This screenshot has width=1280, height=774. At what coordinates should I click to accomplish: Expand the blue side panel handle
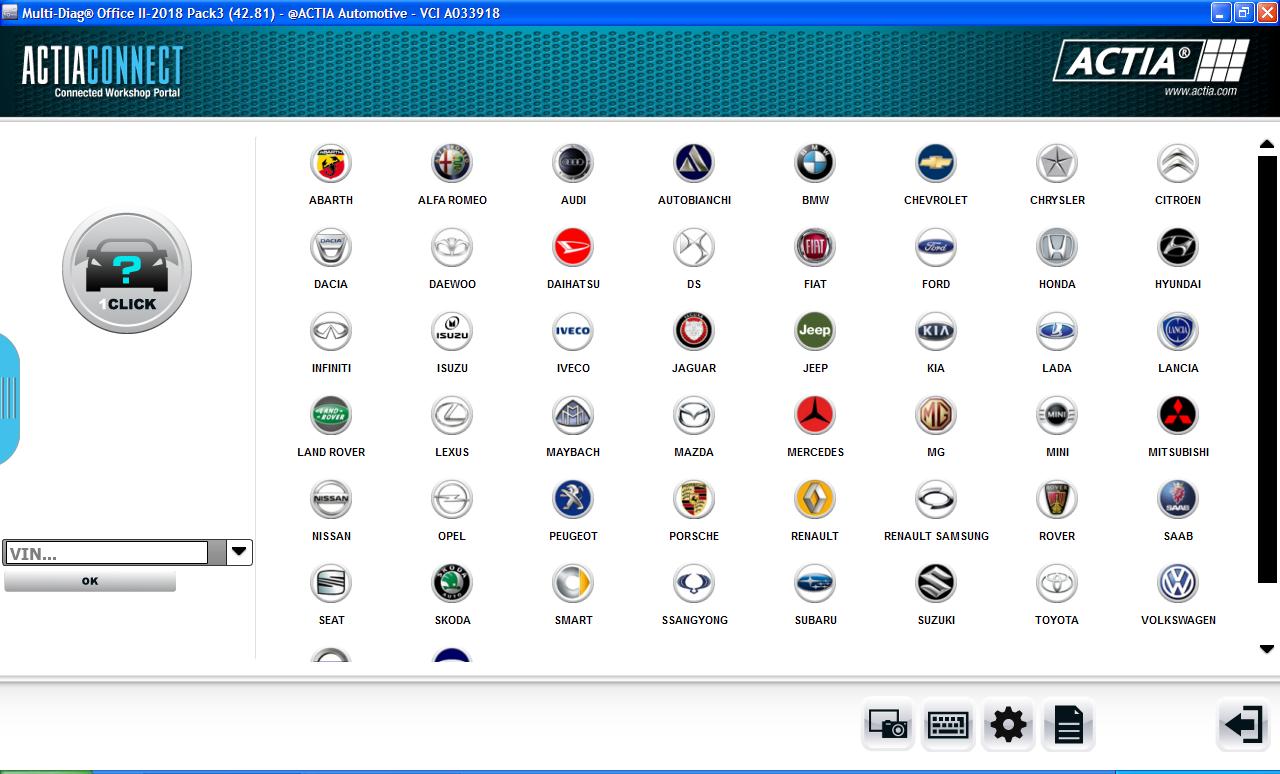pos(9,398)
